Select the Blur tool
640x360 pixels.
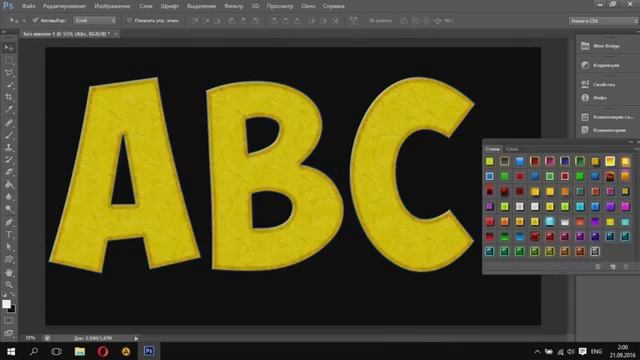tap(9, 197)
